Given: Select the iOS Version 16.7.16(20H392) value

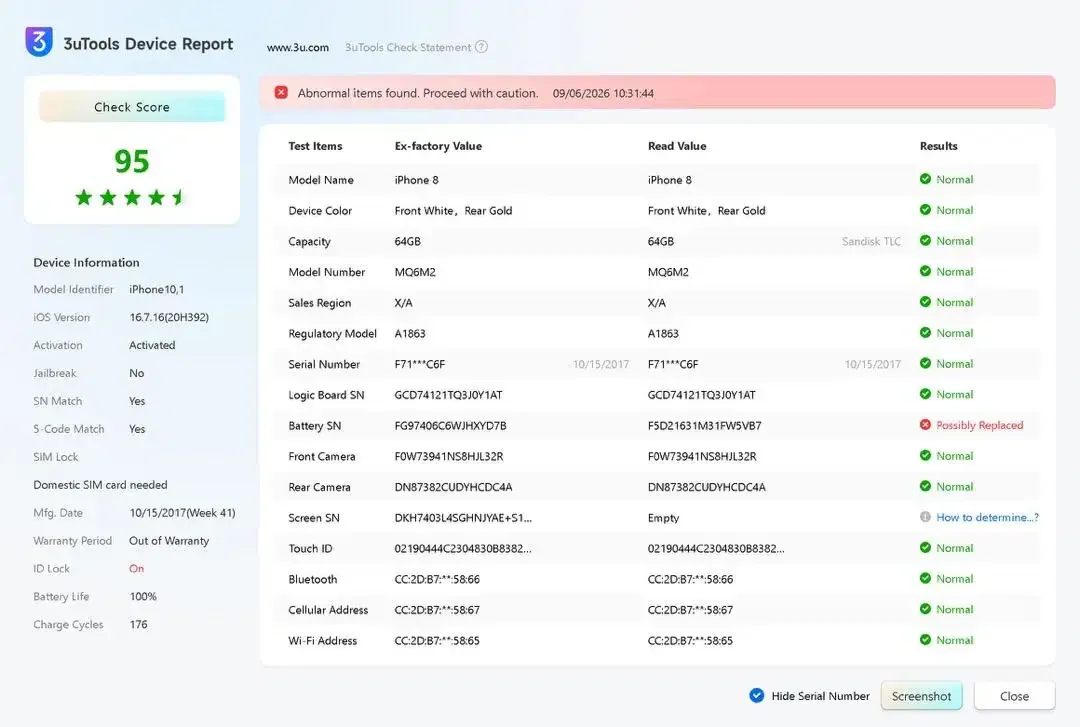Looking at the screenshot, I should 169,318.
